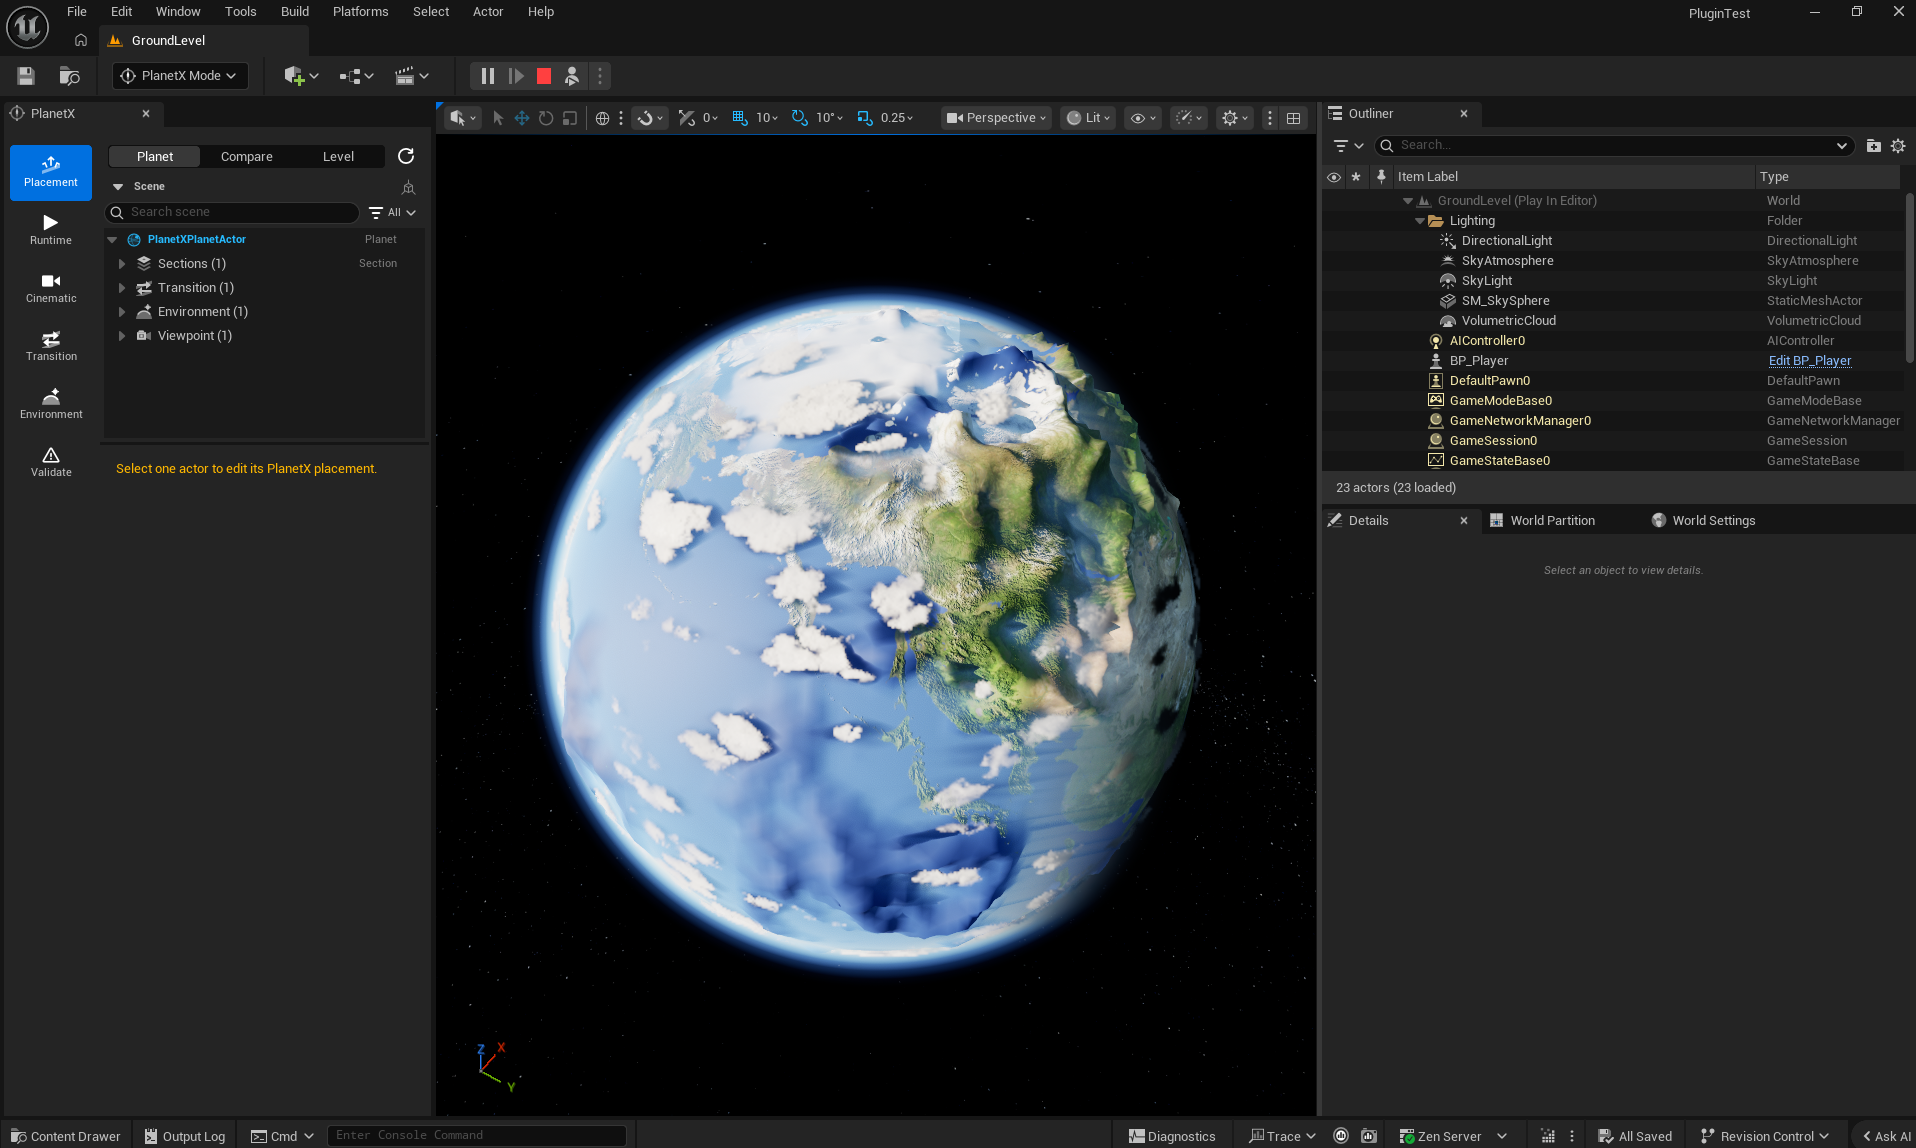Open the Runtime section
1916x1148 pixels.
click(51, 230)
